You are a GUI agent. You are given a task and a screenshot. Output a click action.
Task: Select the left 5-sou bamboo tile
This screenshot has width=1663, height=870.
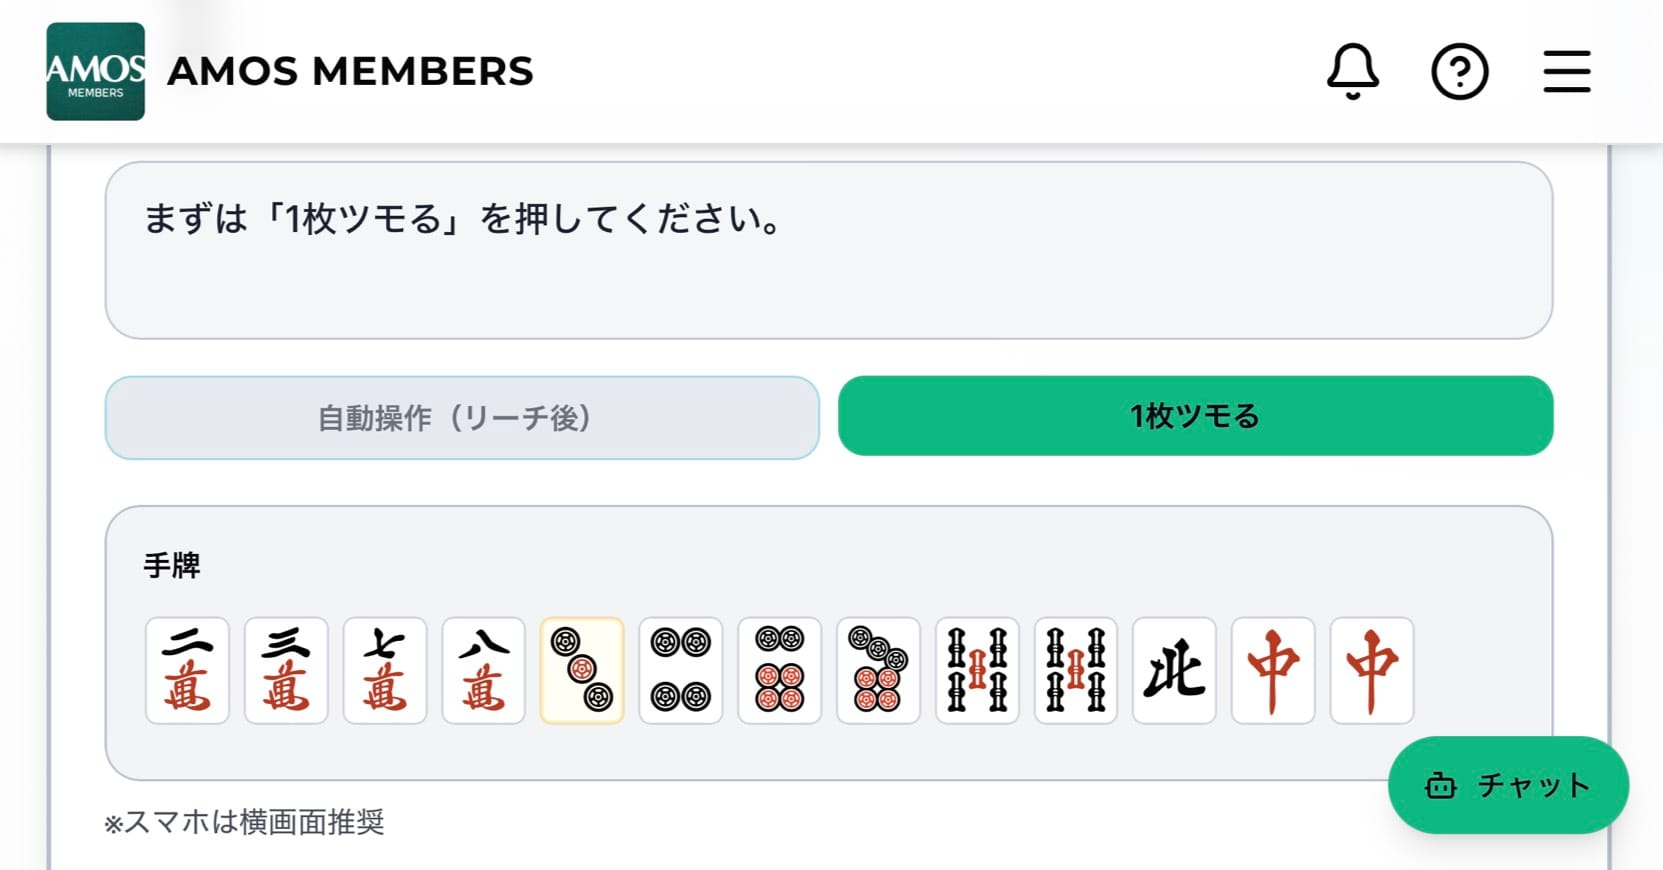[977, 670]
